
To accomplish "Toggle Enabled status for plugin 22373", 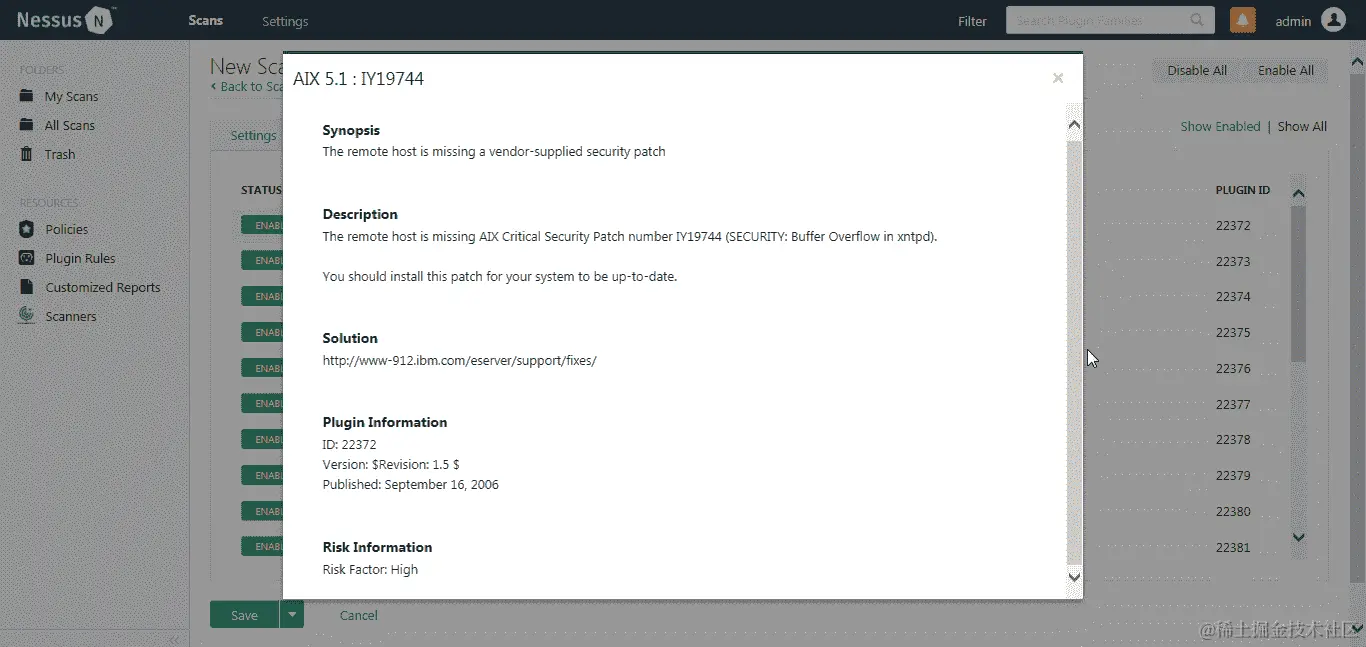I will point(263,261).
